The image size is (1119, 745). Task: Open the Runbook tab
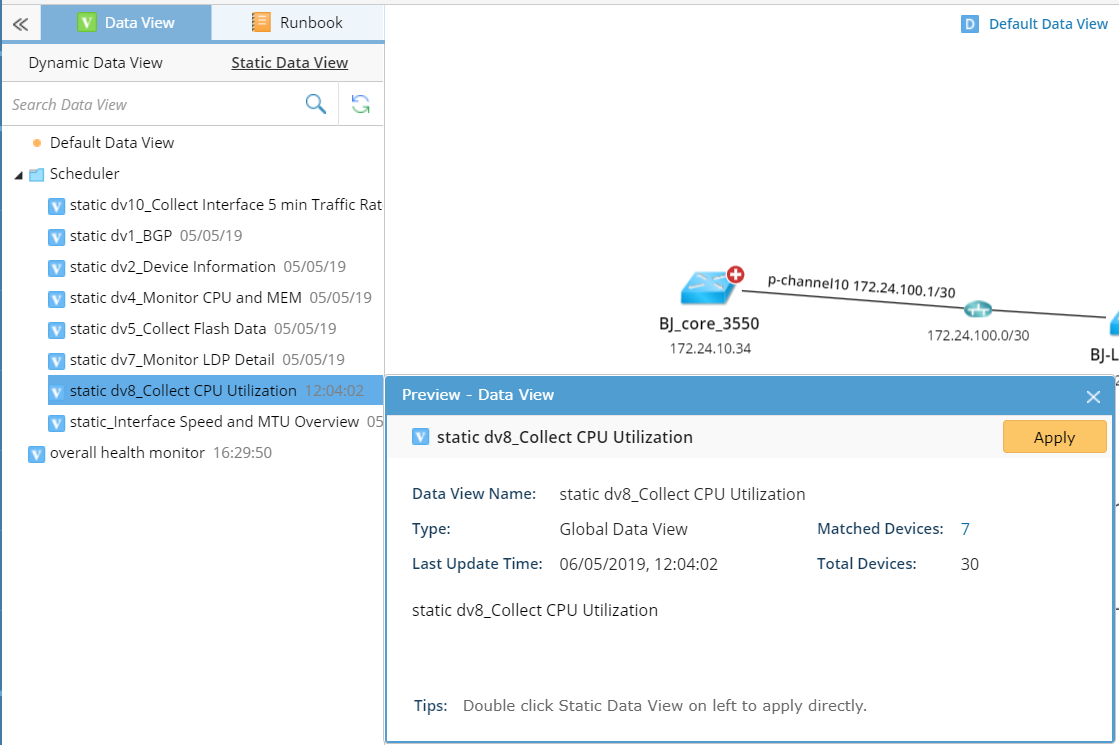[x=298, y=23]
